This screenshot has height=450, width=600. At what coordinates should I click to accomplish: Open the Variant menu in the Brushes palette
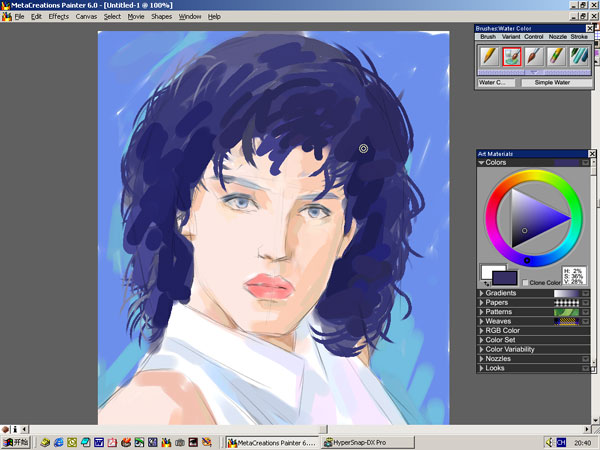point(511,37)
